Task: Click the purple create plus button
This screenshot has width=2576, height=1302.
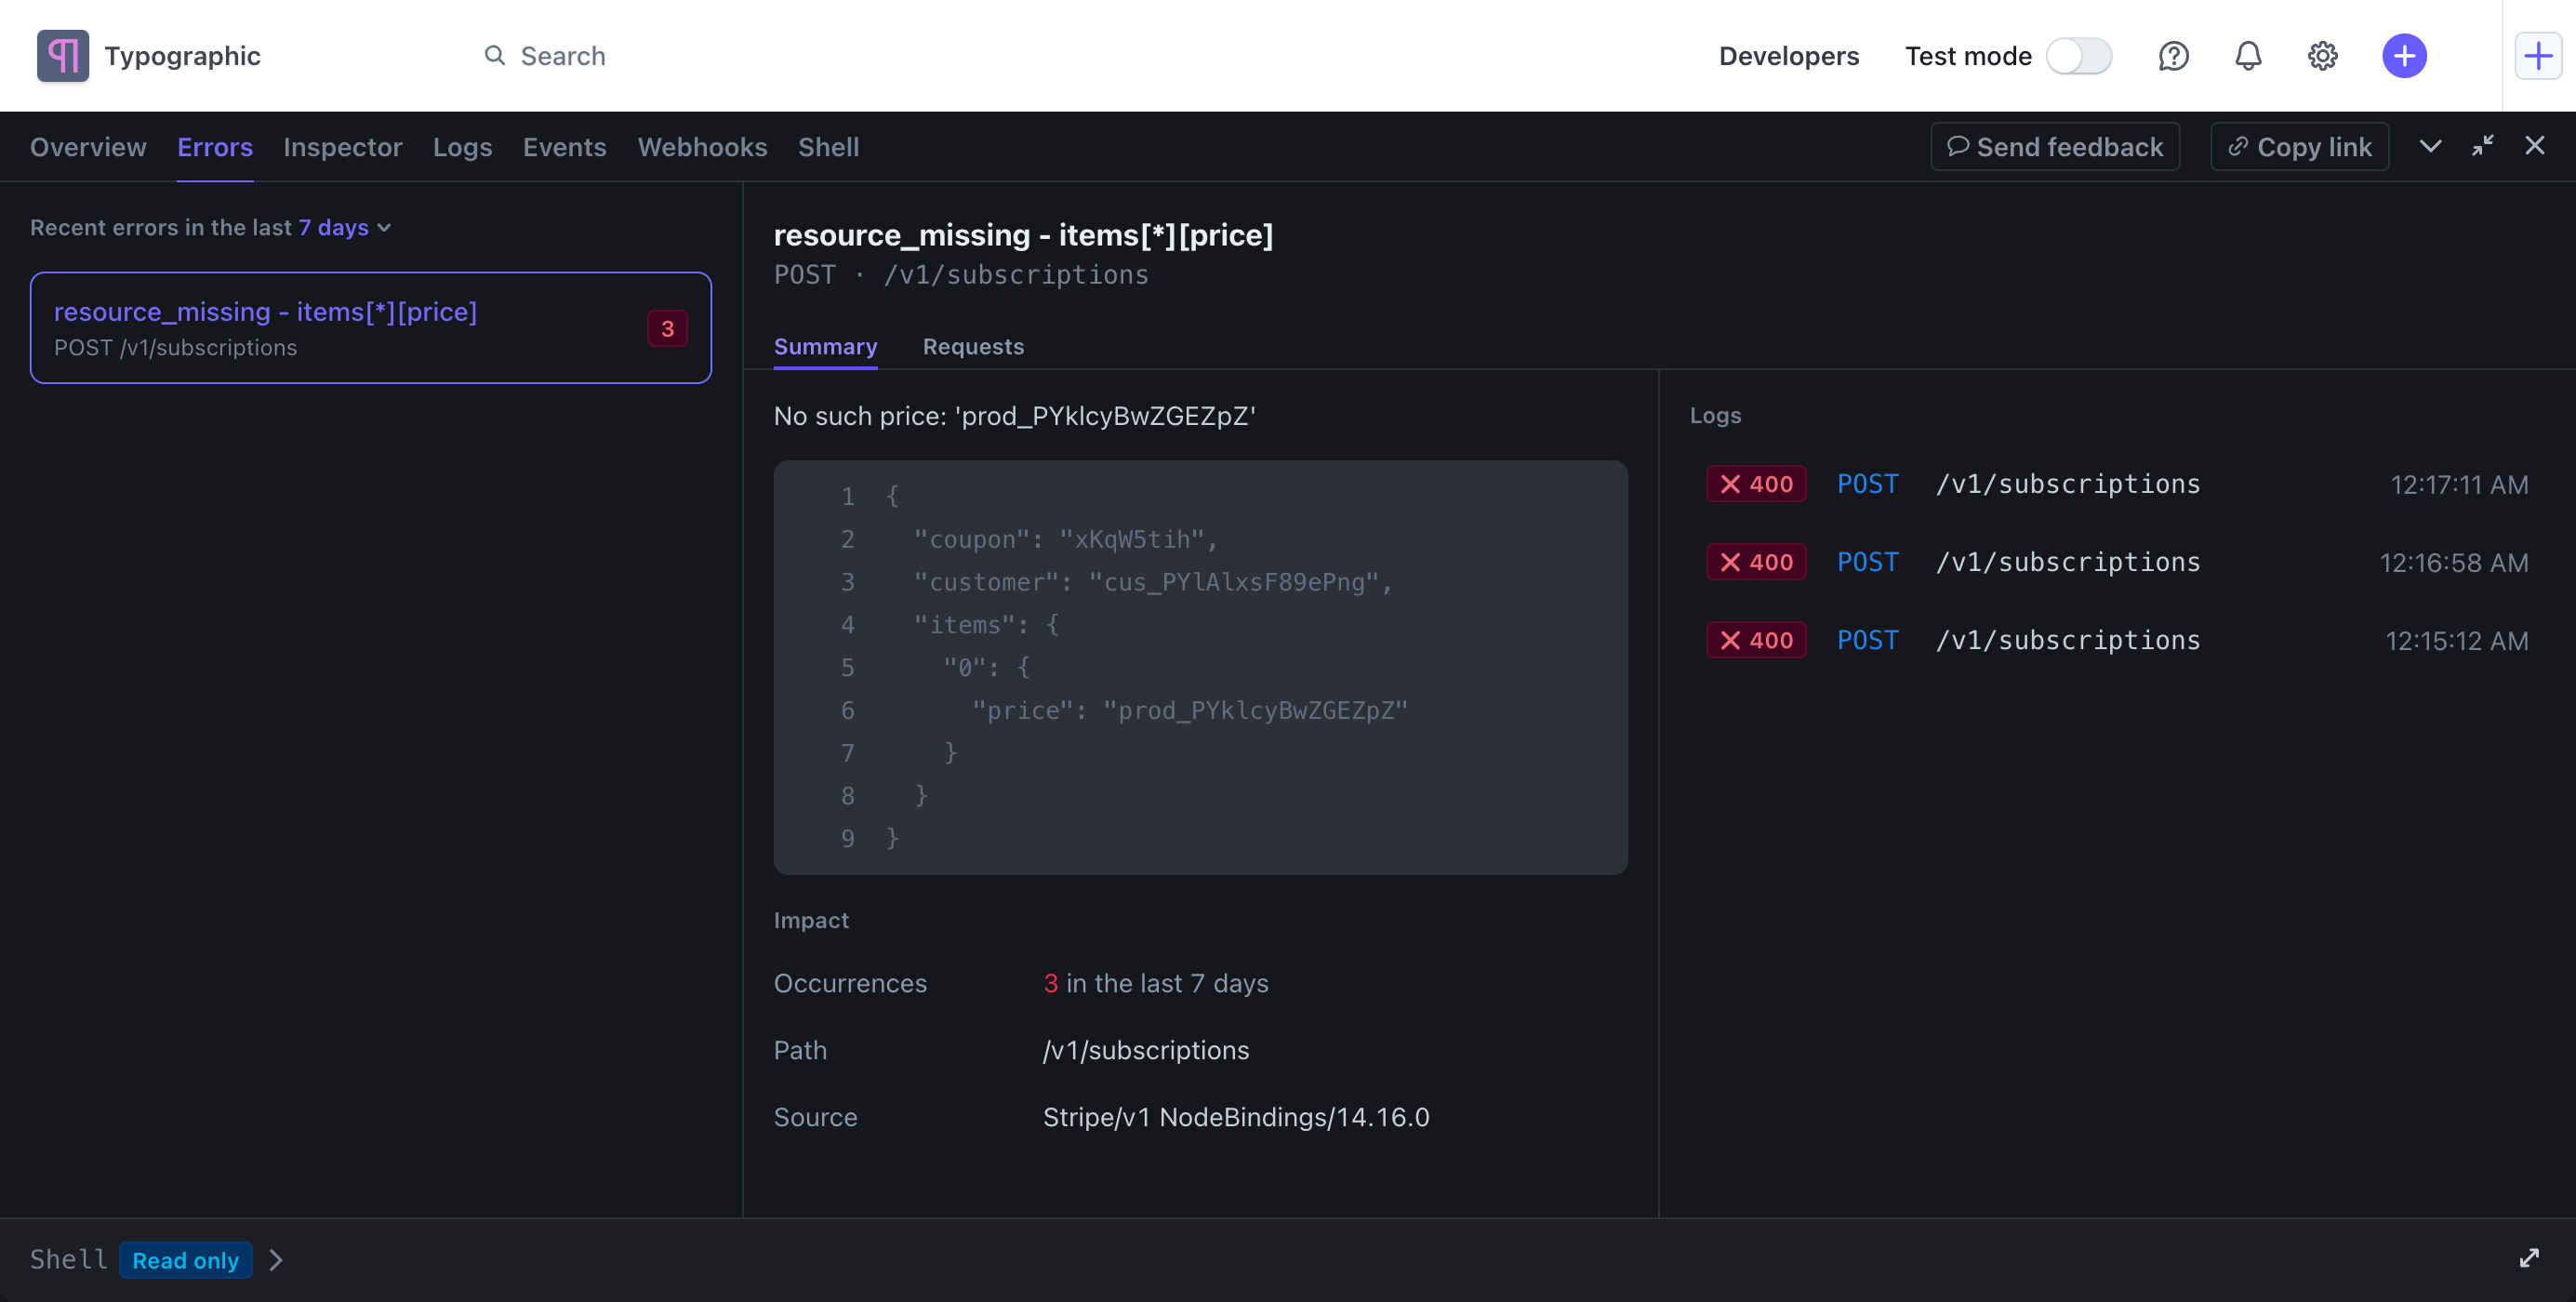Action: click(x=2404, y=56)
